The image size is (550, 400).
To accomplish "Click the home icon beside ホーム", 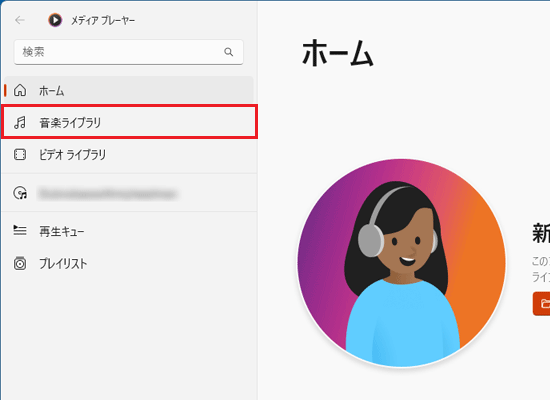I will click(x=20, y=91).
